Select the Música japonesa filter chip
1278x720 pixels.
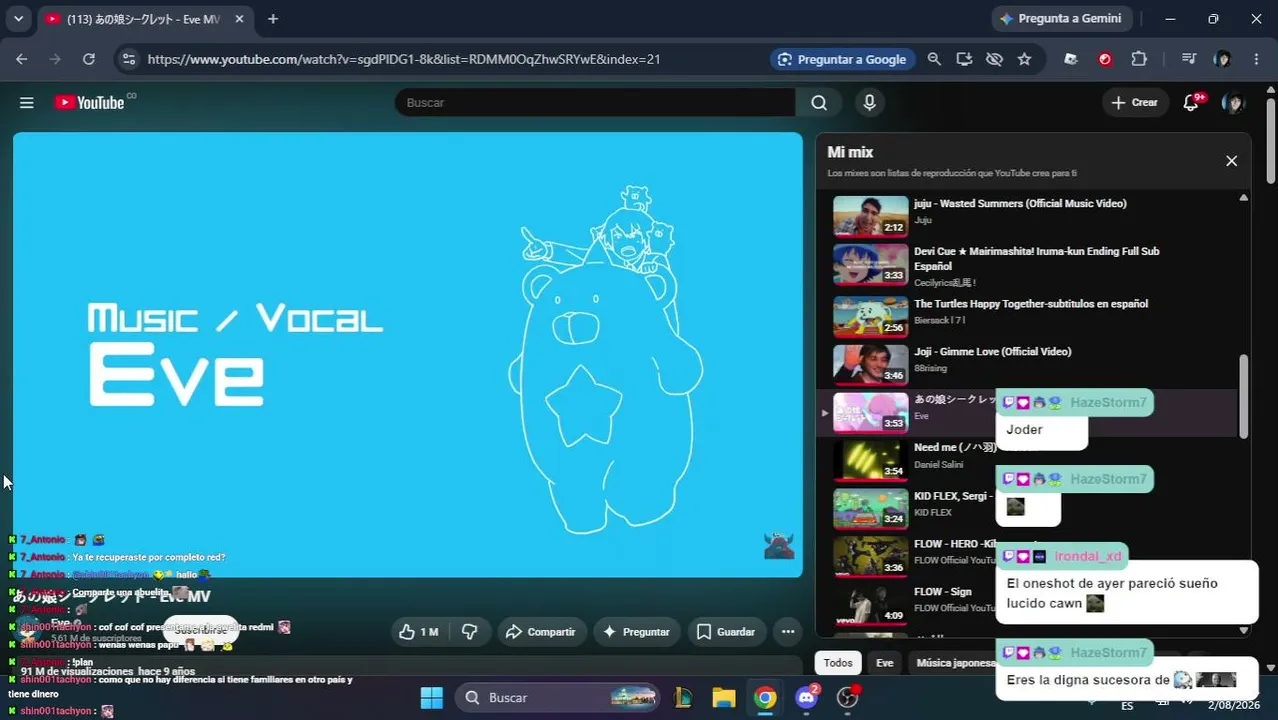(x=955, y=662)
